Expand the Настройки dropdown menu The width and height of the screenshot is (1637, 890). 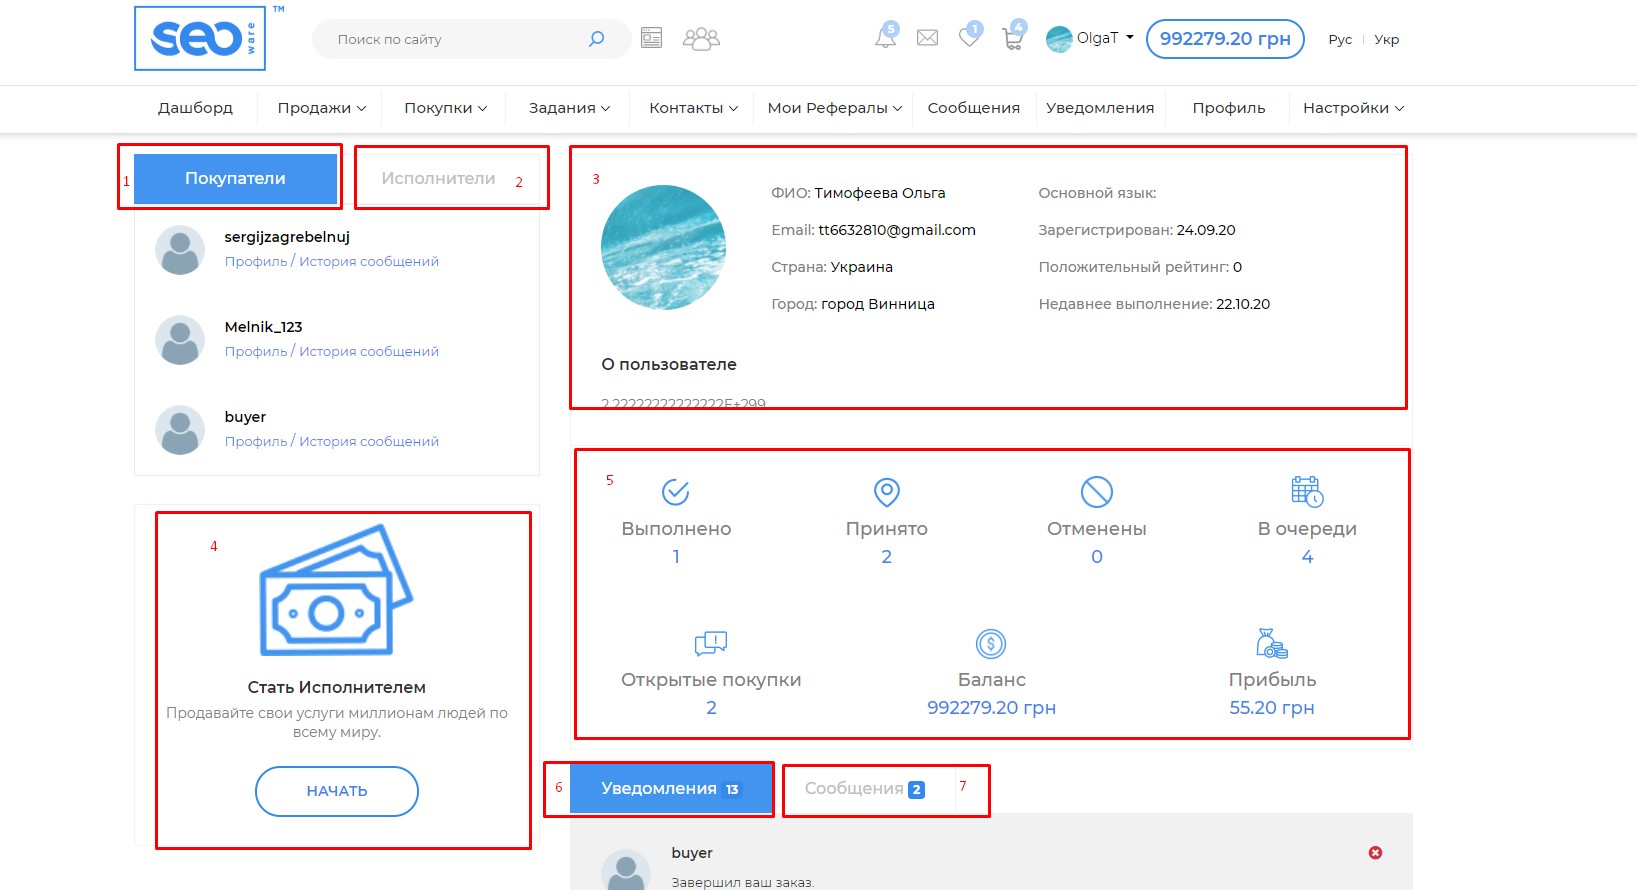1352,108
